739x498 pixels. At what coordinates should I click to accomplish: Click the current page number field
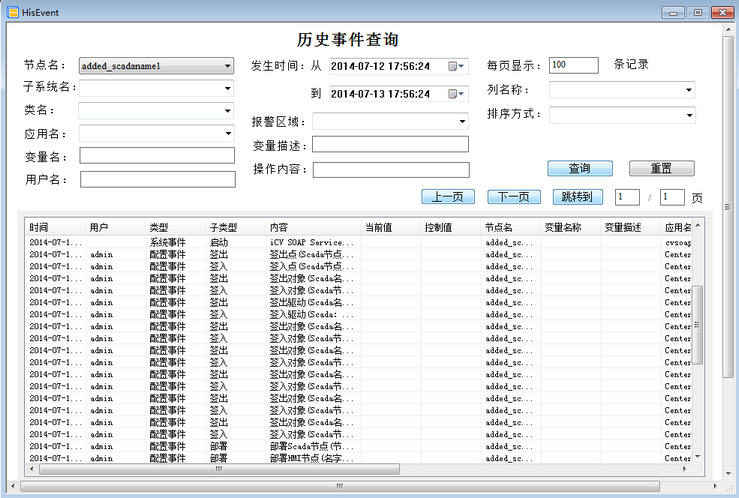point(627,197)
